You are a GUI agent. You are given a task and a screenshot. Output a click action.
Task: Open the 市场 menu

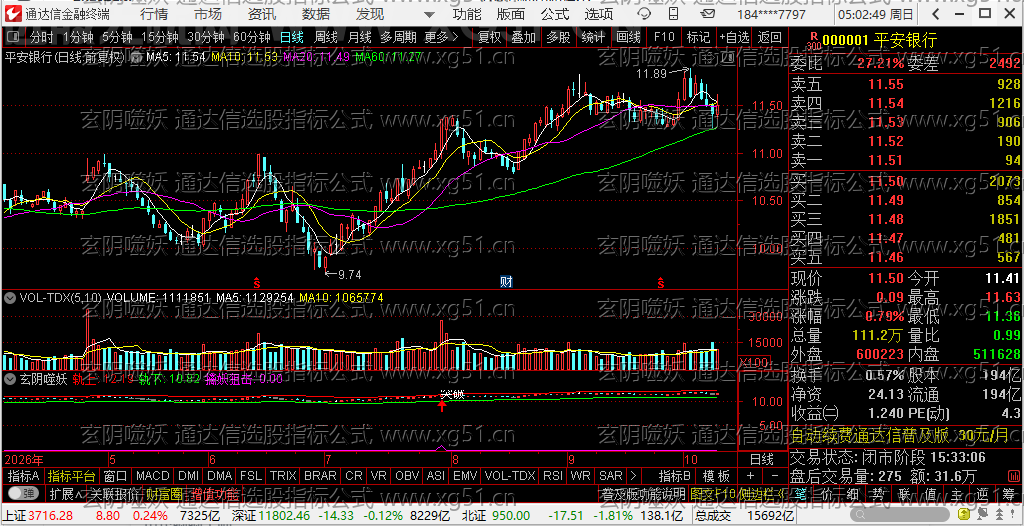click(x=208, y=14)
